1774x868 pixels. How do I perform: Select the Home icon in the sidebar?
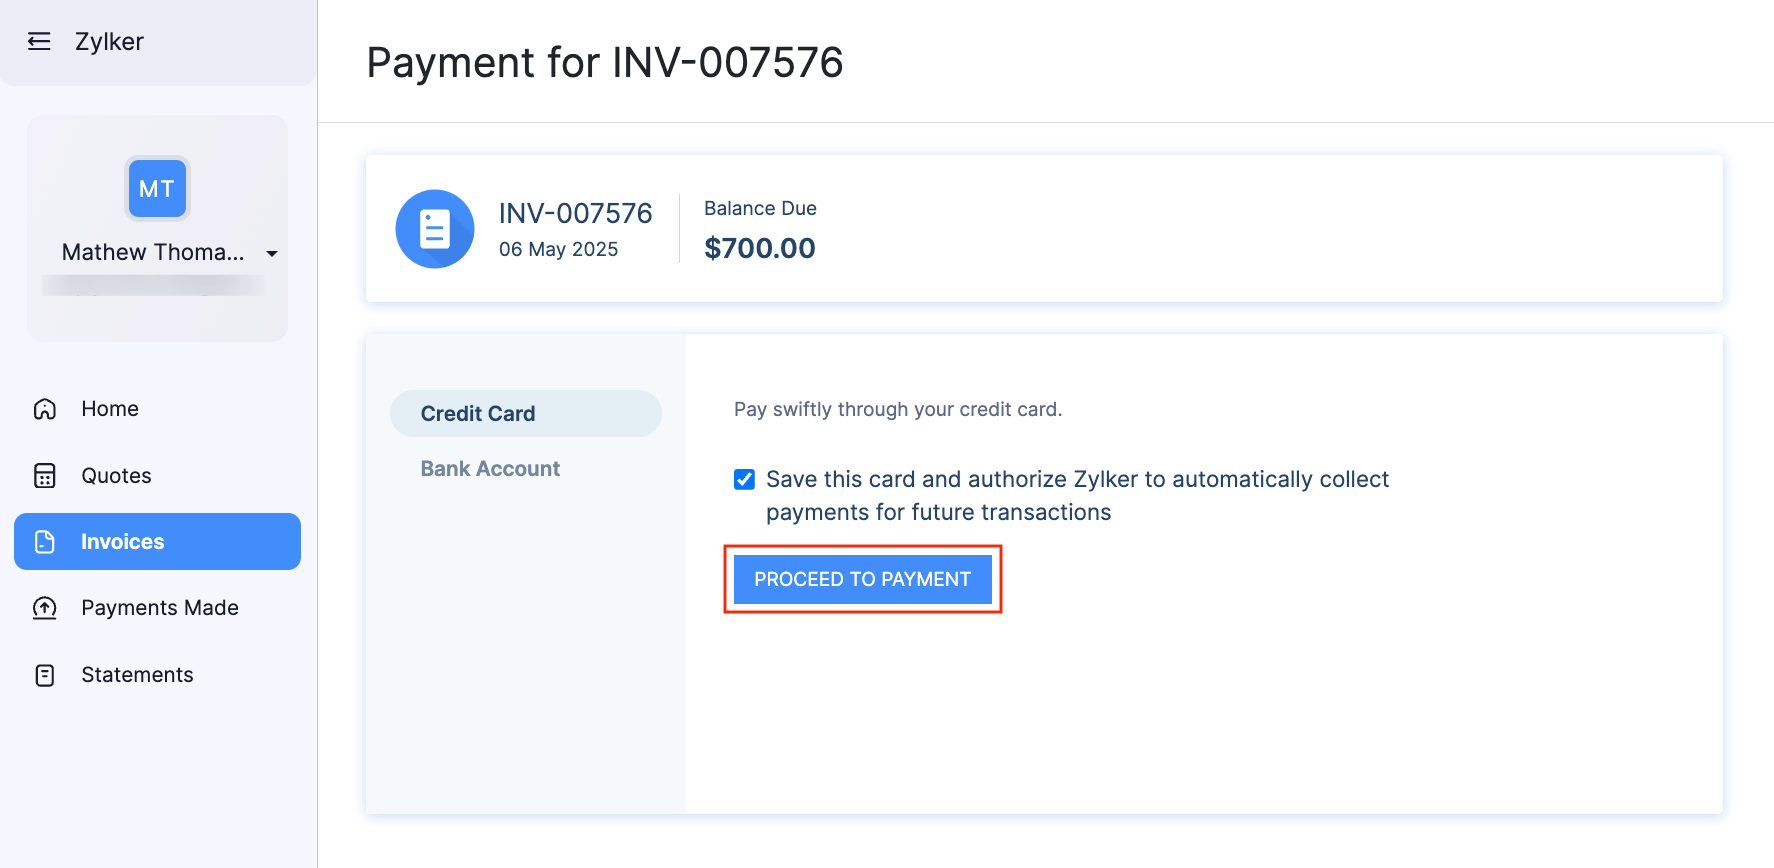click(x=44, y=408)
